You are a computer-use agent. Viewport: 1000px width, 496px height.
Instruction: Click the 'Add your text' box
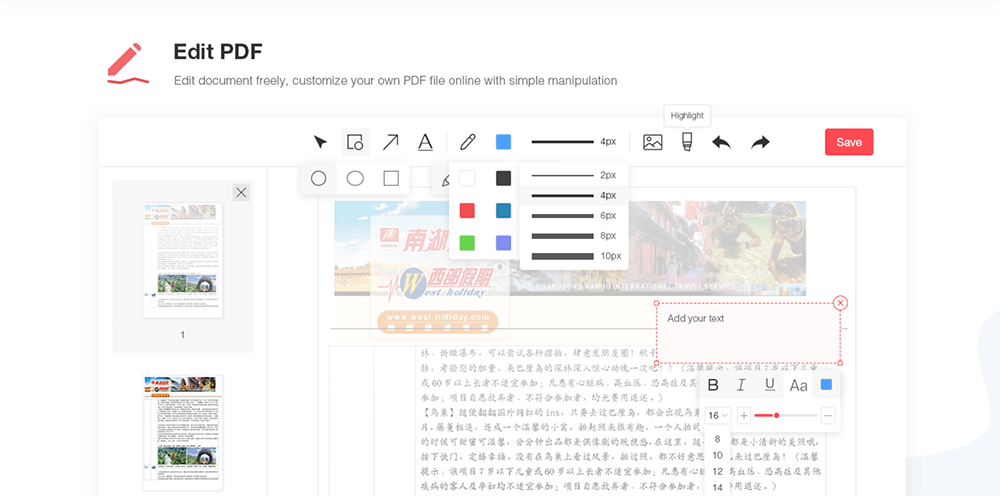(x=747, y=333)
